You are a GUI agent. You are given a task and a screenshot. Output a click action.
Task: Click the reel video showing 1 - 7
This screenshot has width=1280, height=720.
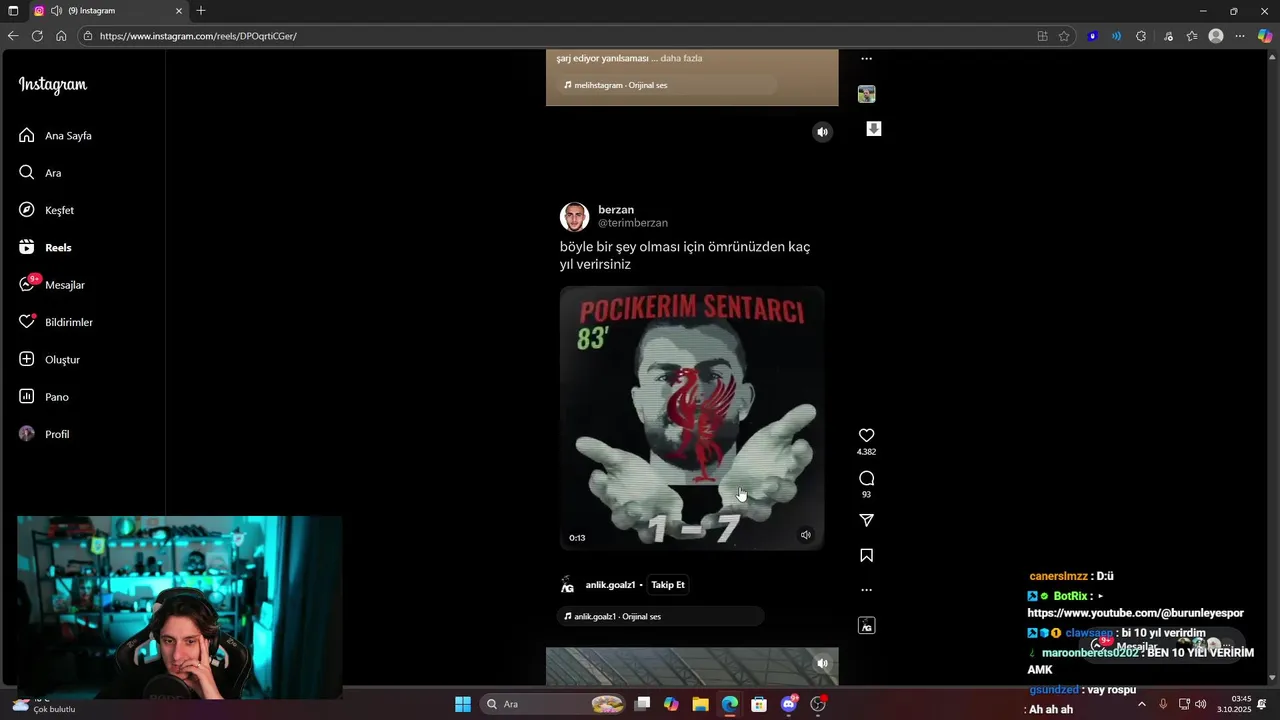[692, 418]
